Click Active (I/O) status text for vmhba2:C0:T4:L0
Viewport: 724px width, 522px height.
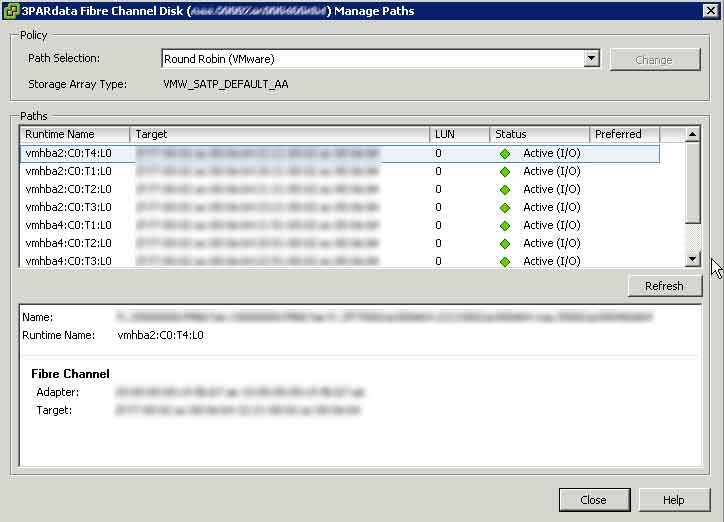pos(552,153)
